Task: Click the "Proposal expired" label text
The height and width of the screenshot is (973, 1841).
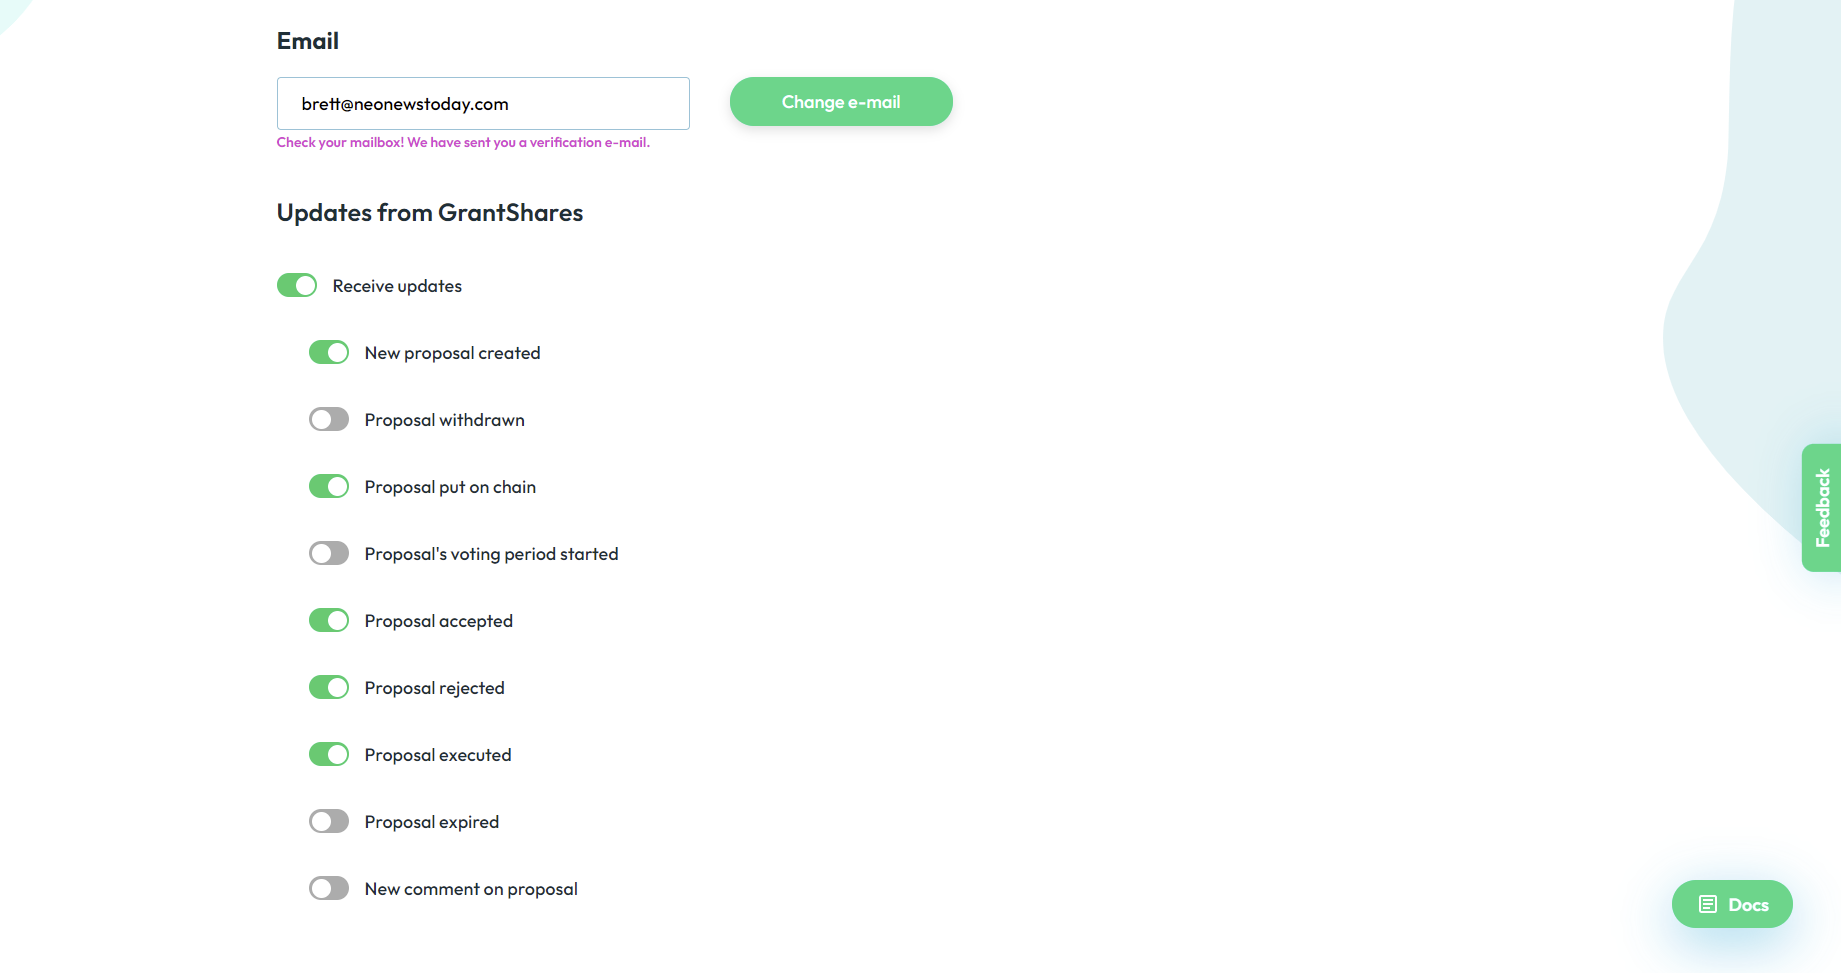Action: tap(431, 822)
